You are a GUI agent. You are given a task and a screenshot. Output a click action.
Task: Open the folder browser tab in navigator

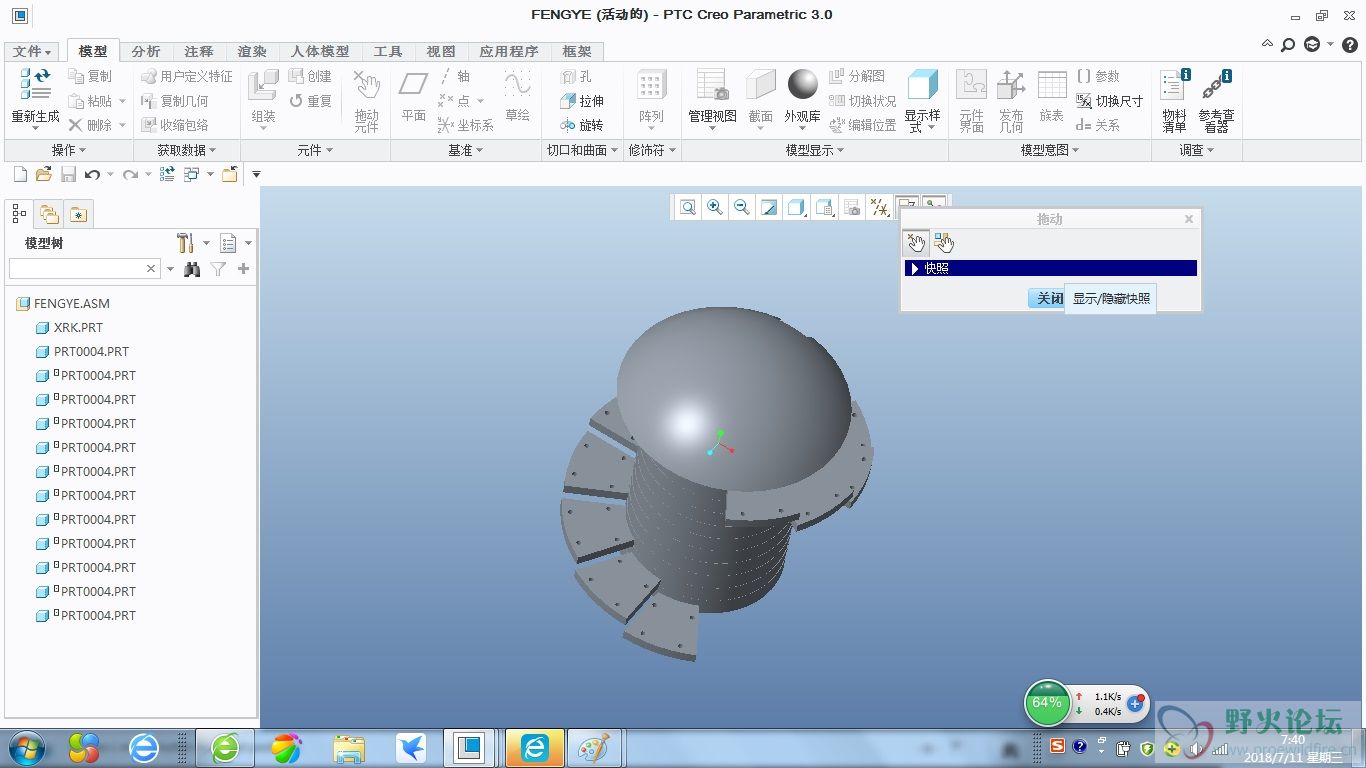click(49, 213)
